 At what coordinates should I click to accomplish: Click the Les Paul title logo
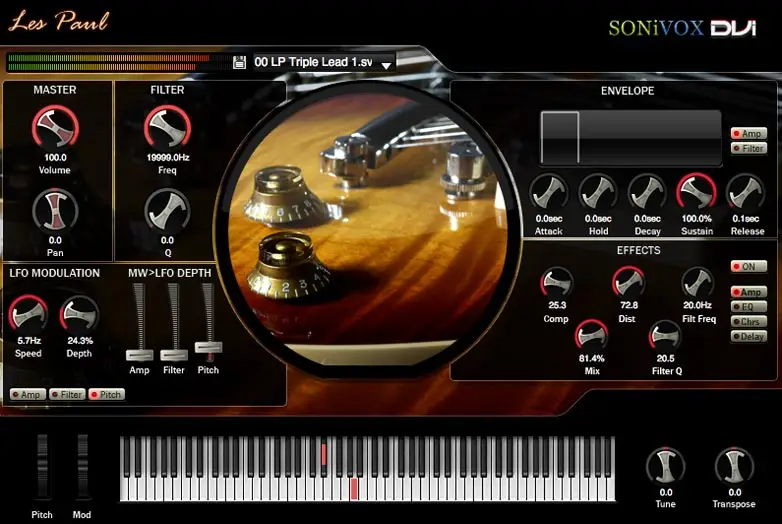click(59, 21)
